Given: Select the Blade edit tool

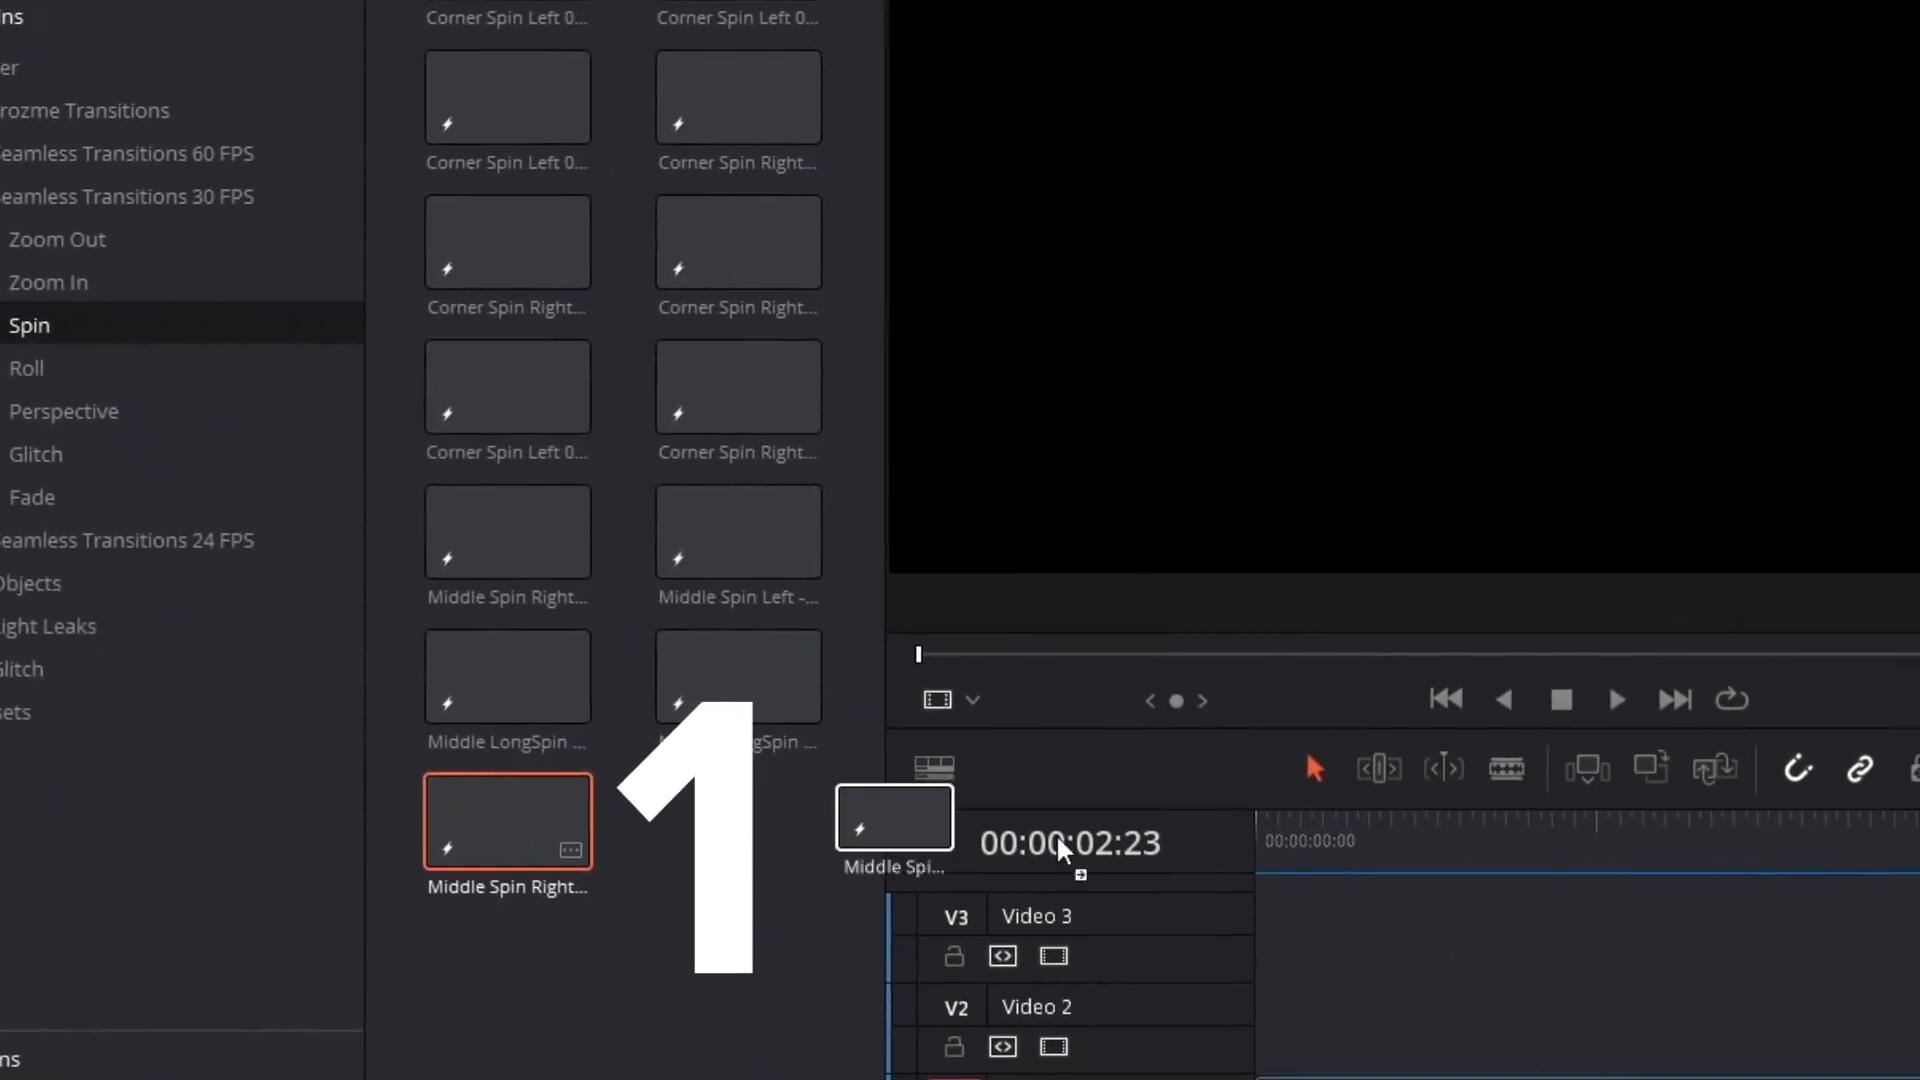Looking at the screenshot, I should [1506, 768].
